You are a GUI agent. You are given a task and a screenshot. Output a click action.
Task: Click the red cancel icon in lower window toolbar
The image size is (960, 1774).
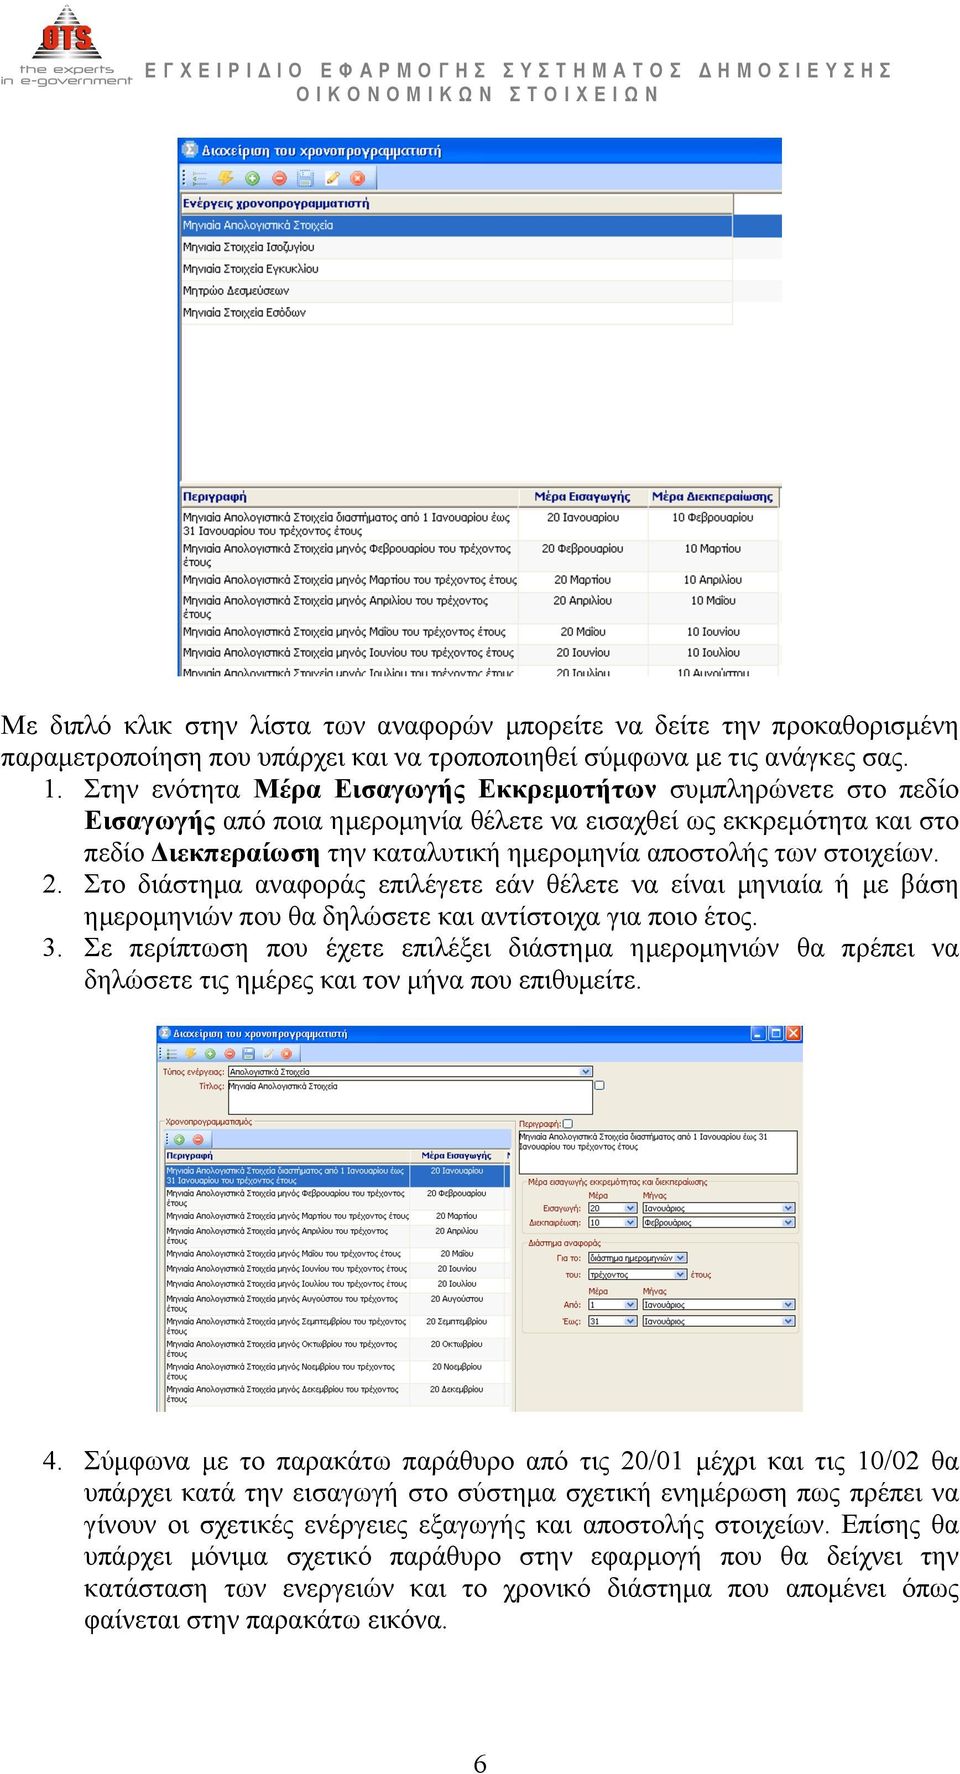pos(286,1053)
